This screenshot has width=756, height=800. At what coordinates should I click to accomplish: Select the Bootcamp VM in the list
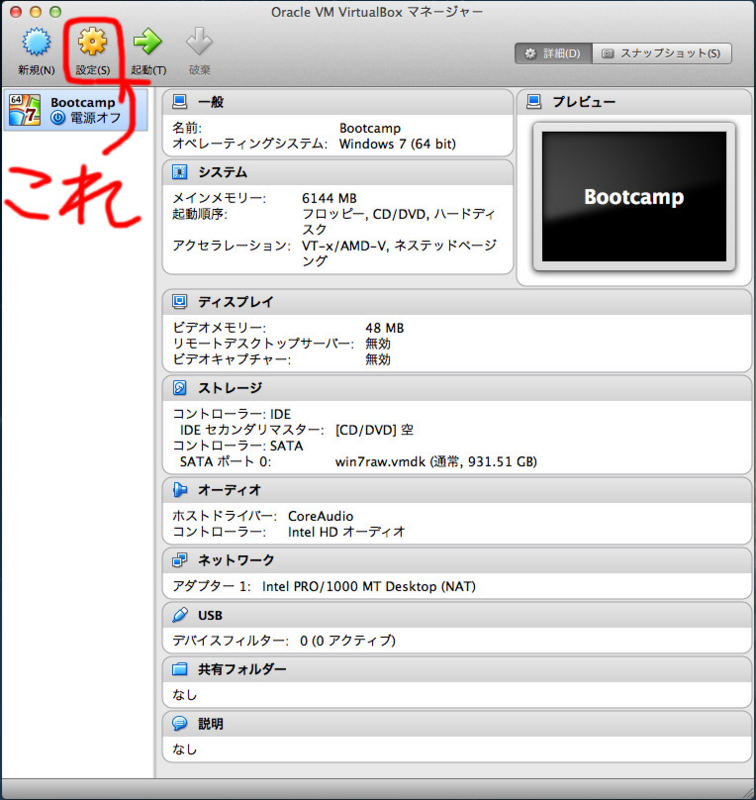(75, 110)
